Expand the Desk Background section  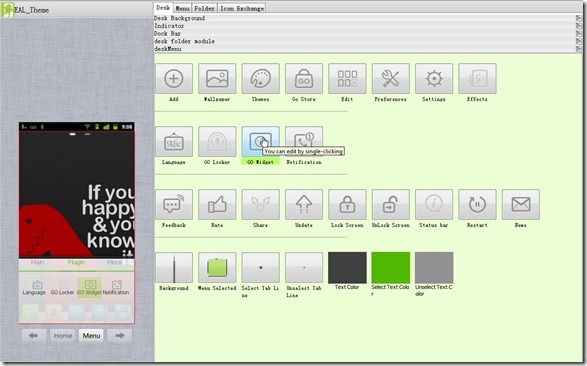click(x=368, y=18)
